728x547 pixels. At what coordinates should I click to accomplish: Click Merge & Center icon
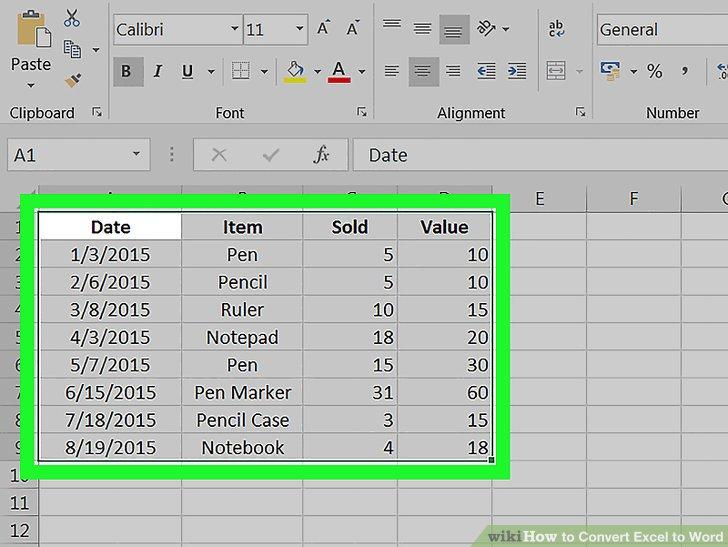point(556,71)
